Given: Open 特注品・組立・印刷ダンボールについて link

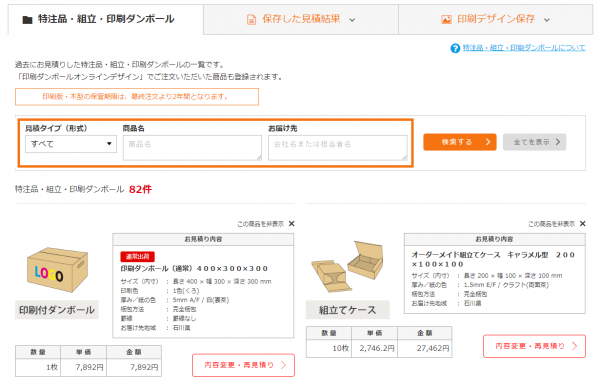Looking at the screenshot, I should click(524, 48).
